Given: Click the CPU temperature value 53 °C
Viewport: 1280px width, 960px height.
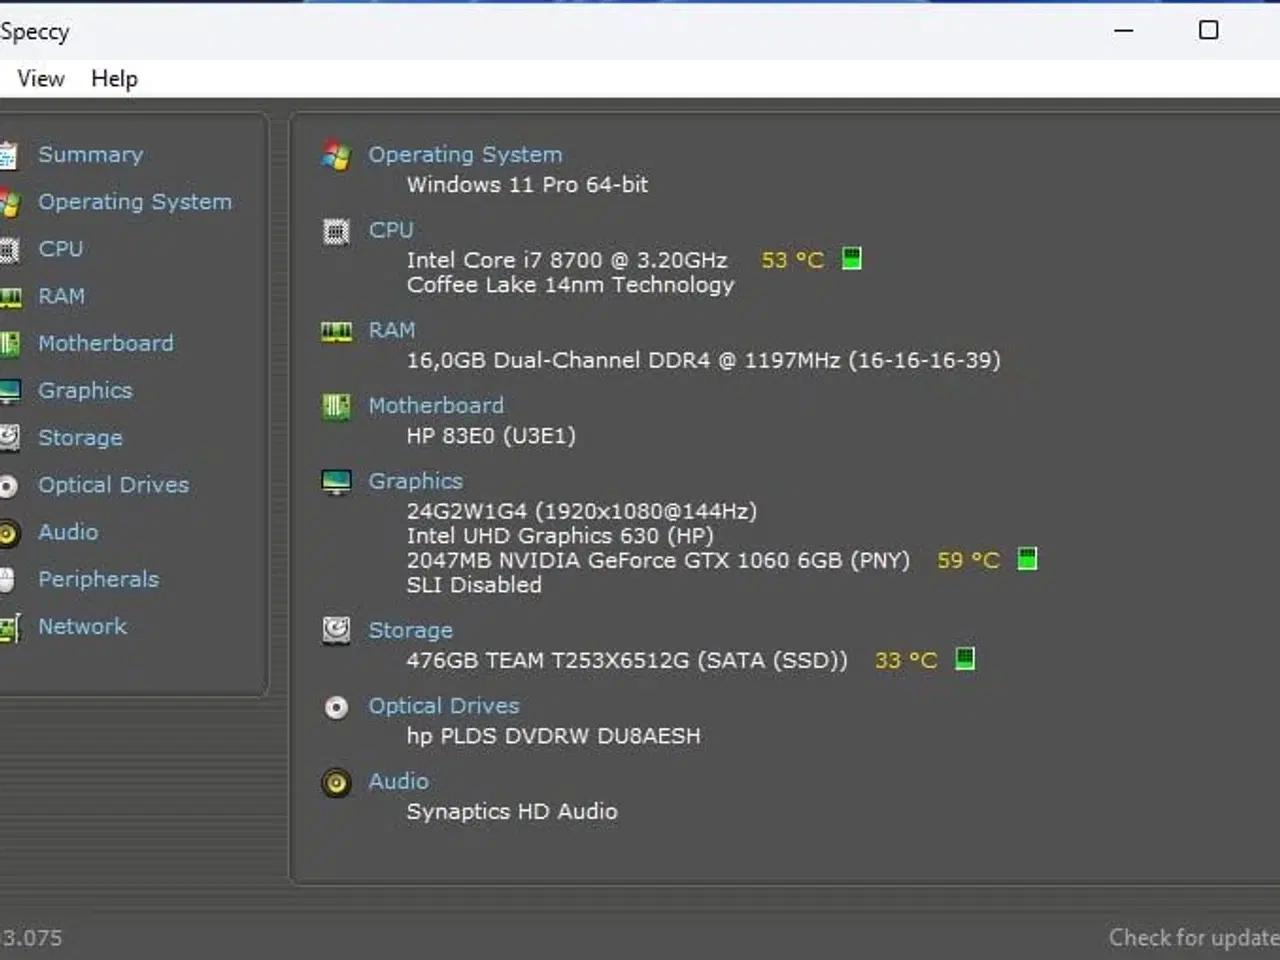Looking at the screenshot, I should [793, 260].
